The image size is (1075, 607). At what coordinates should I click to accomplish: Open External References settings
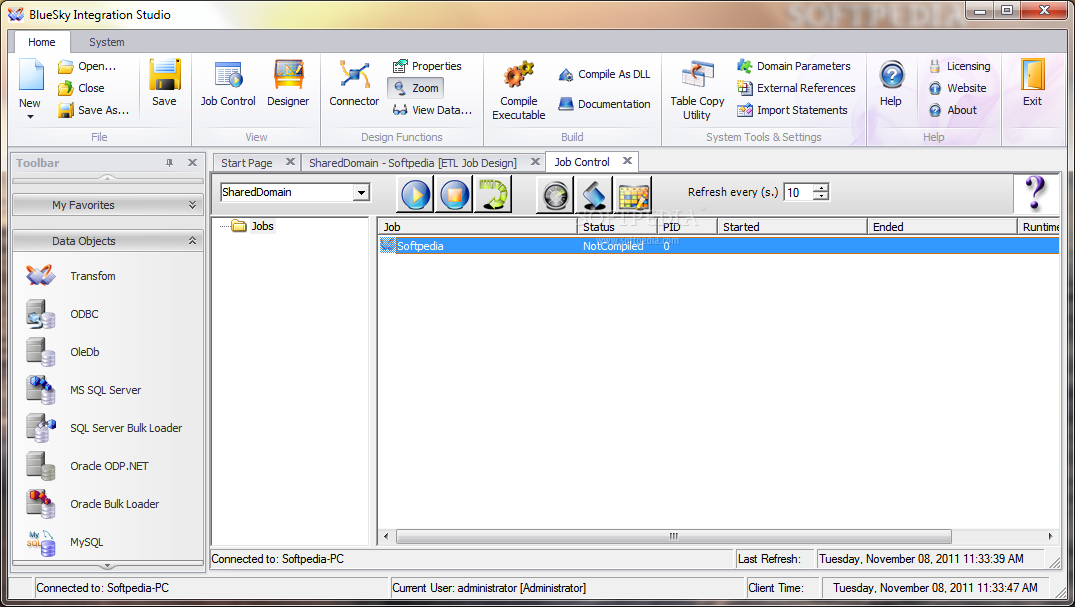coord(796,88)
